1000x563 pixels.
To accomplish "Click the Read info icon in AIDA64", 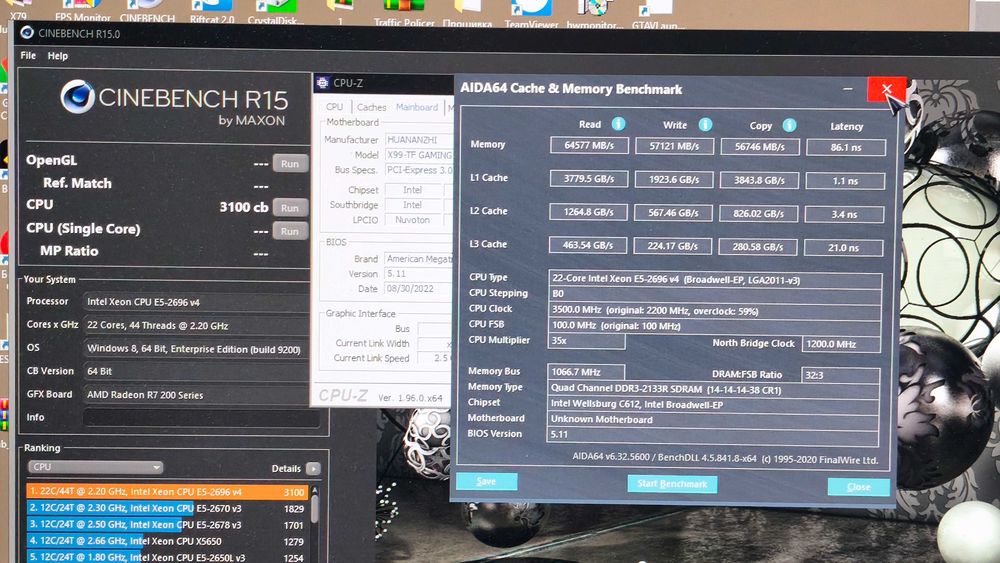I will click(x=619, y=124).
